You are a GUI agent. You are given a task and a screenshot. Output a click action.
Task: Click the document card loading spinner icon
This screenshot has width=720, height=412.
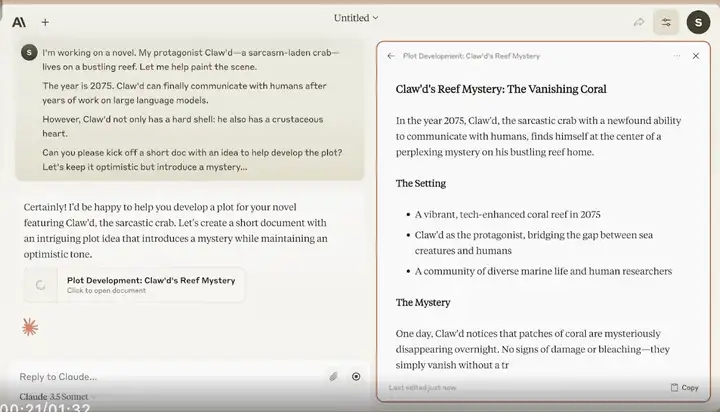coord(40,285)
